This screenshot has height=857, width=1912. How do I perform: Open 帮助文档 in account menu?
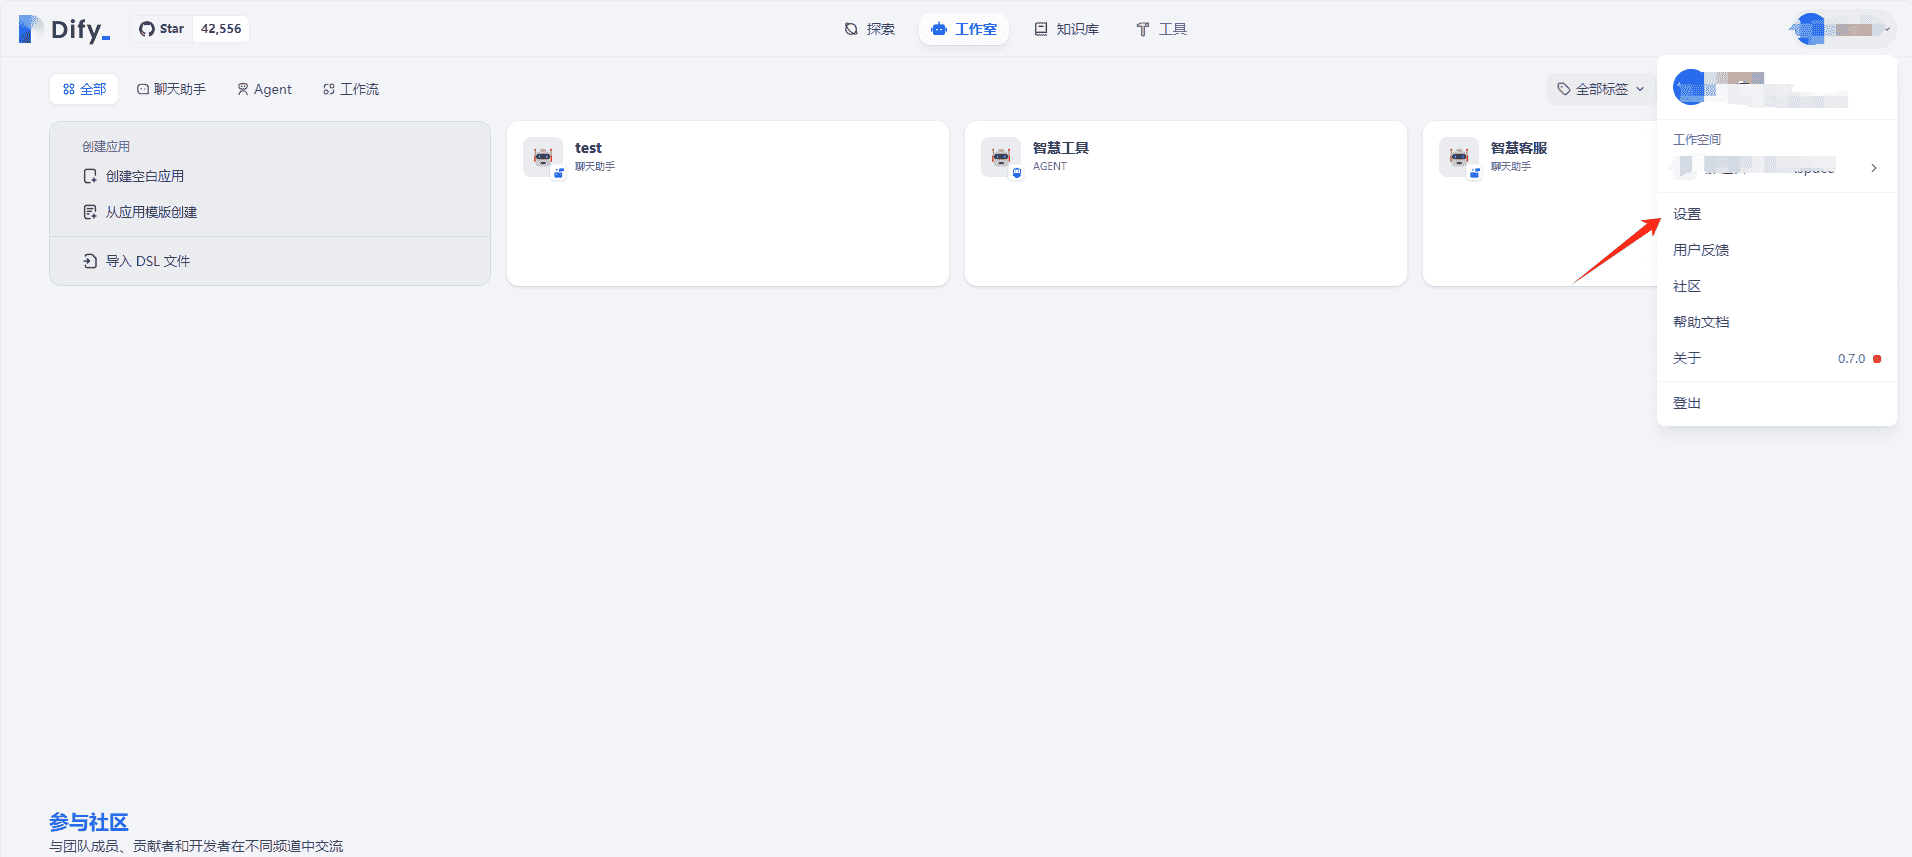click(1776, 322)
